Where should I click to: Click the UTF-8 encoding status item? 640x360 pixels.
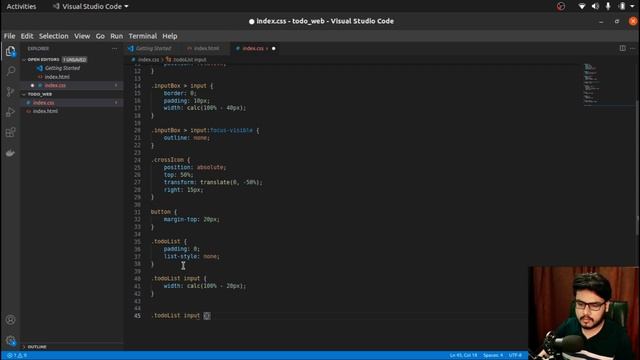pos(515,356)
